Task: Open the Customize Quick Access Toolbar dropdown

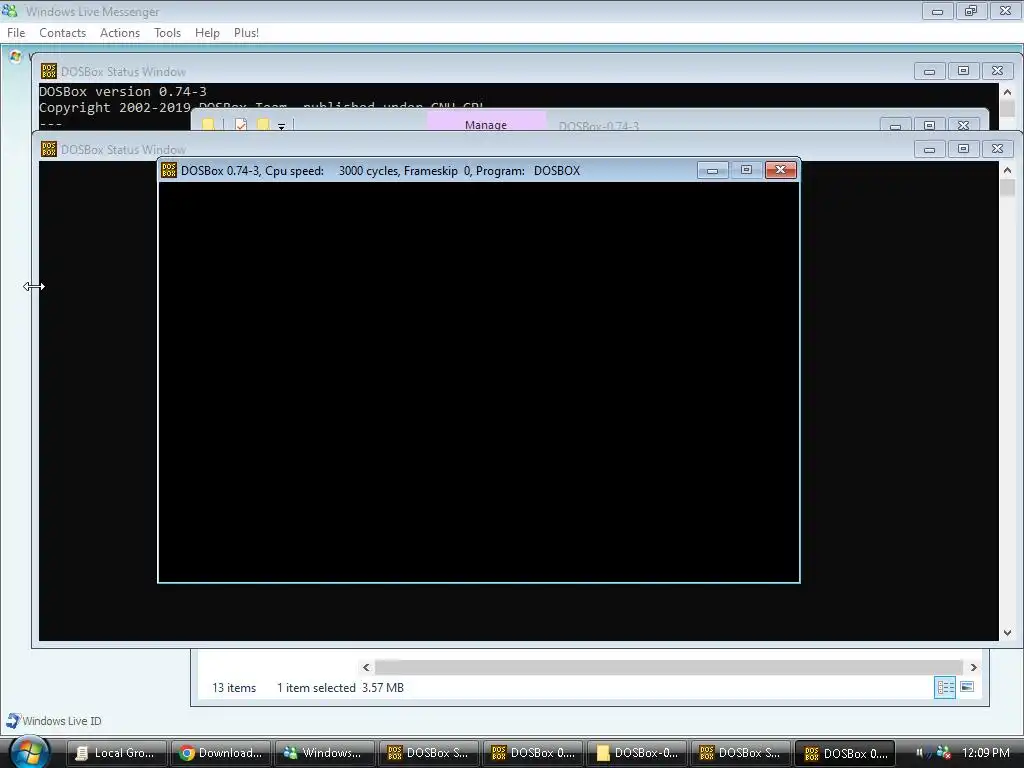Action: tap(281, 126)
